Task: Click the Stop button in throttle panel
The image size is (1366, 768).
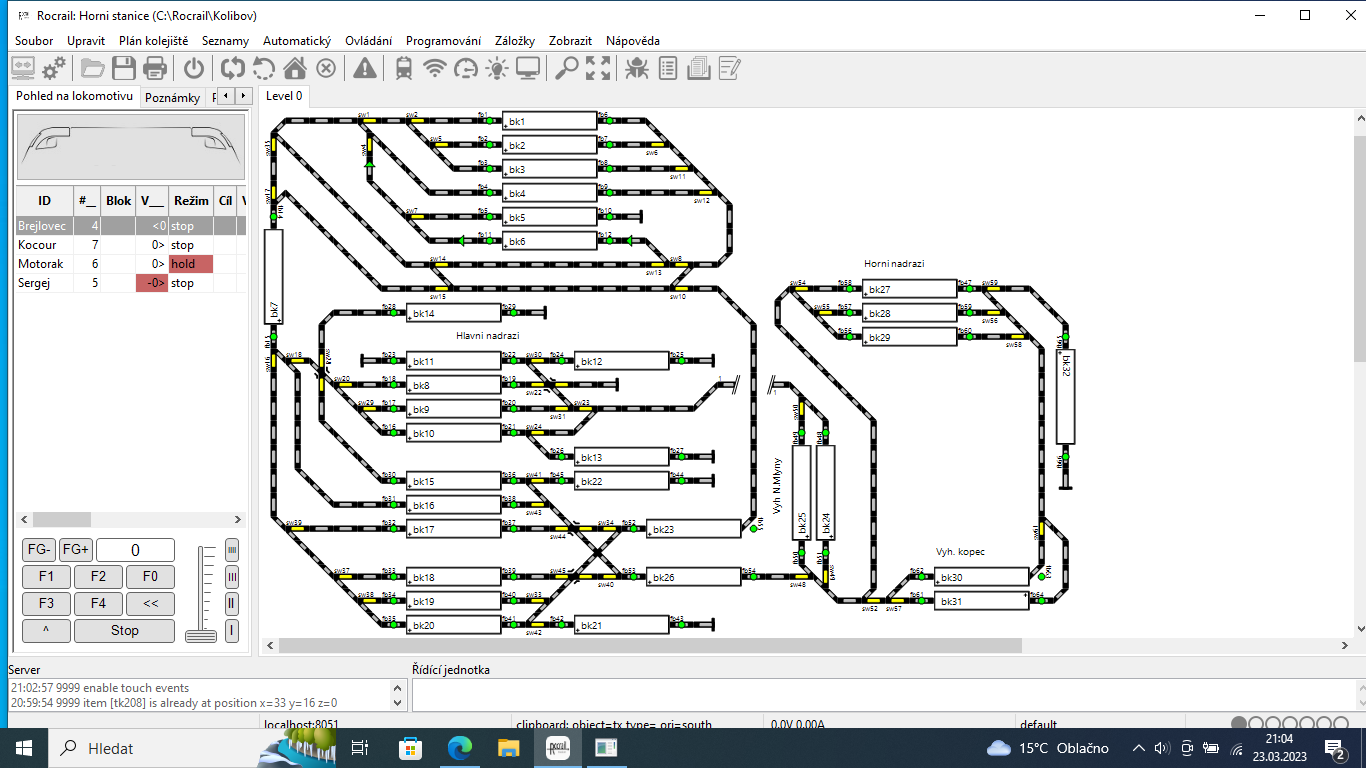Action: point(124,631)
